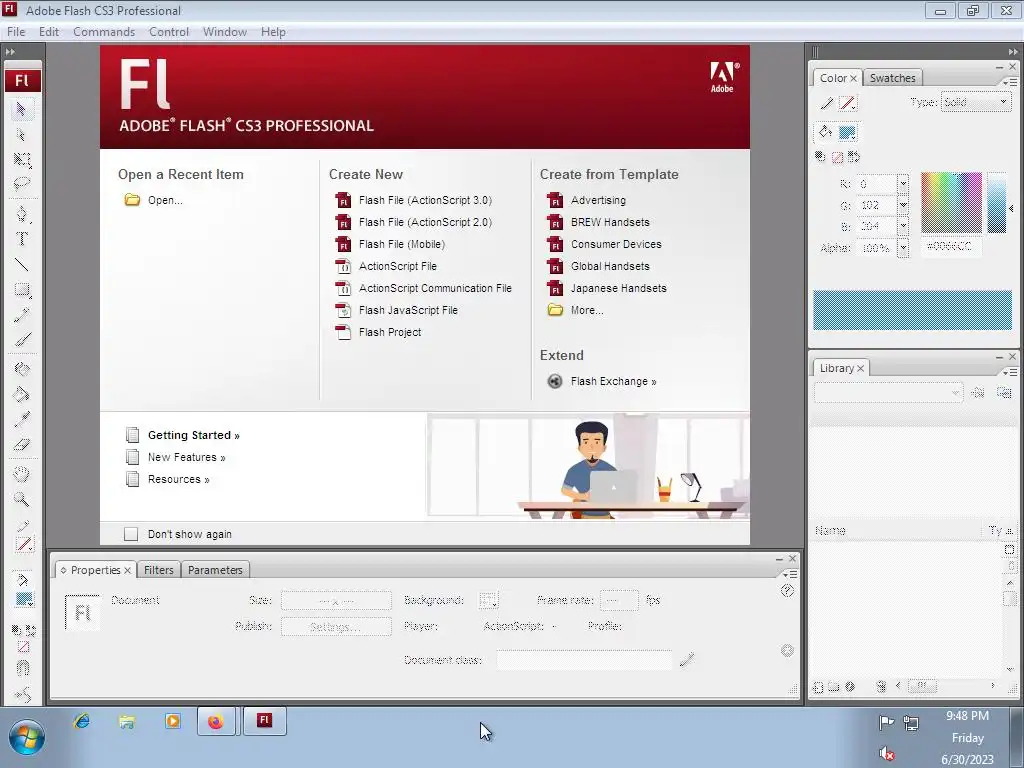Viewport: 1024px width, 768px height.
Task: Open the G value dropdown arrow
Action: 903,205
